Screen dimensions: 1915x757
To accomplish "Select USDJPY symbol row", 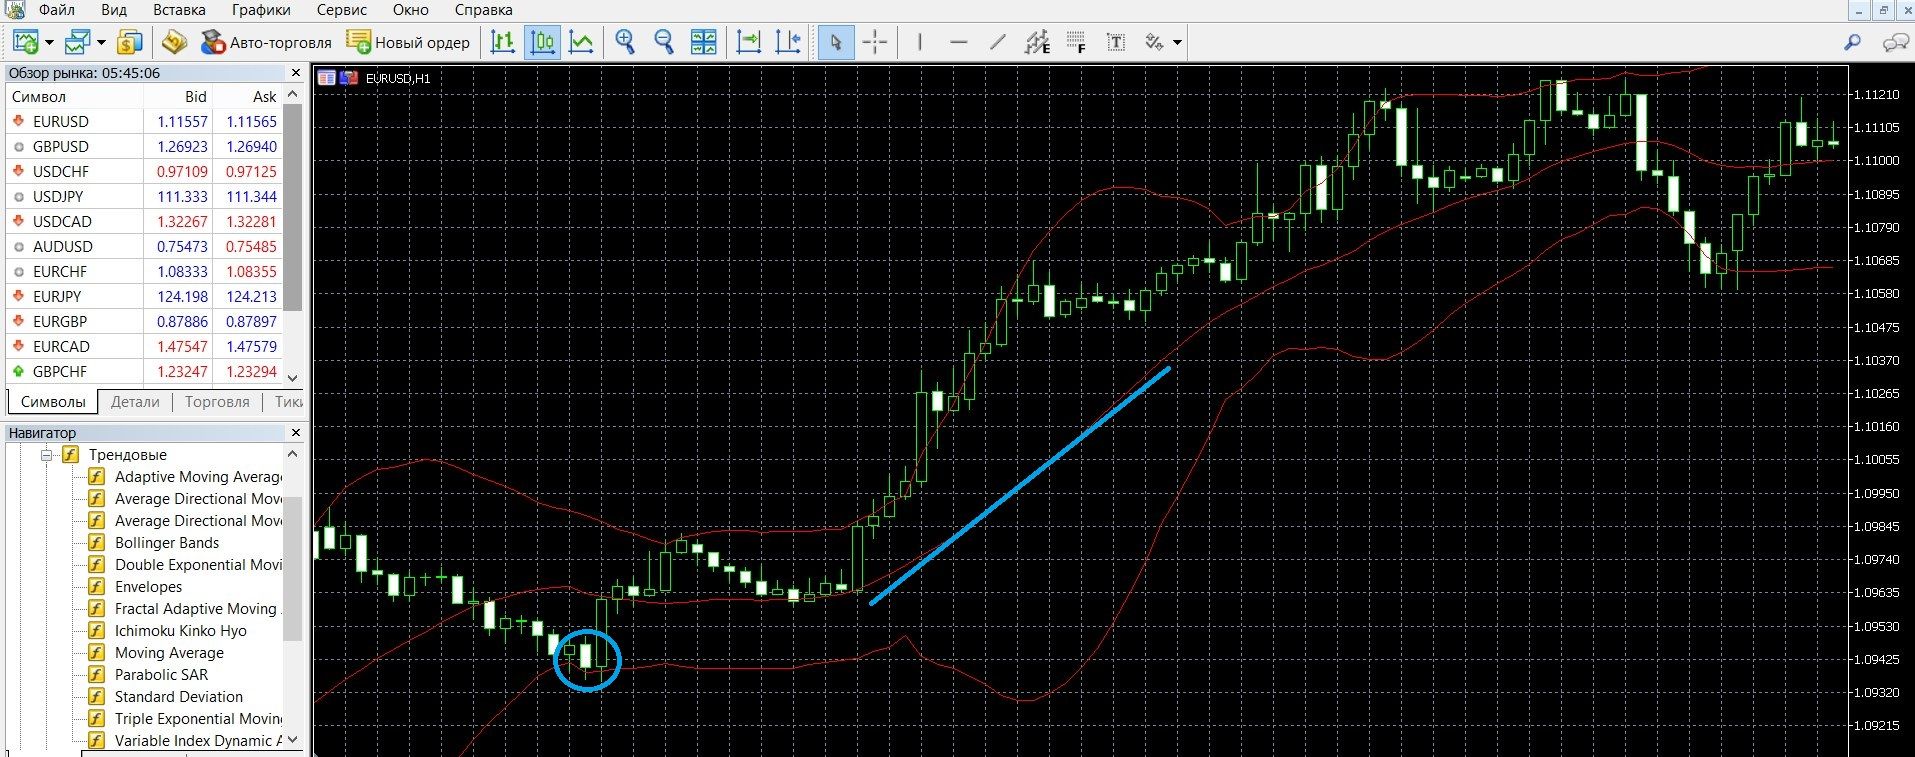I will pyautogui.click(x=144, y=196).
